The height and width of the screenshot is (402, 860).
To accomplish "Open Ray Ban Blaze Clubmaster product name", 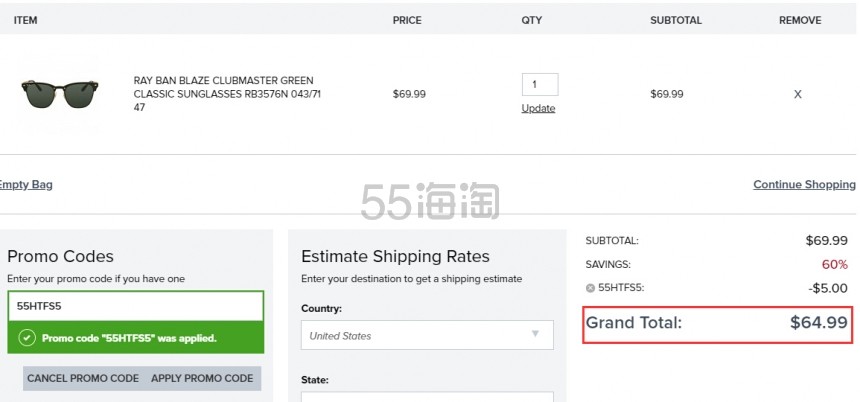I will coord(227,93).
